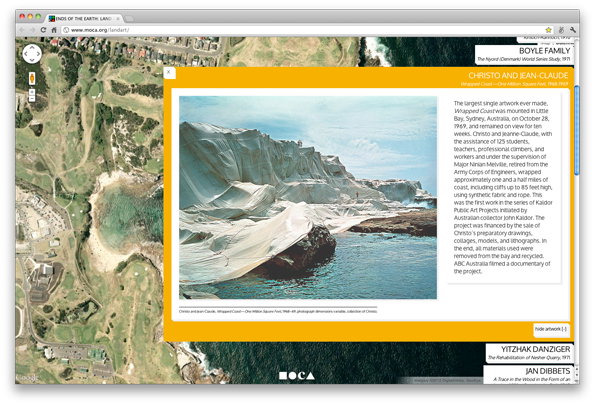
Task: Zoom in on the map
Action: click(32, 92)
